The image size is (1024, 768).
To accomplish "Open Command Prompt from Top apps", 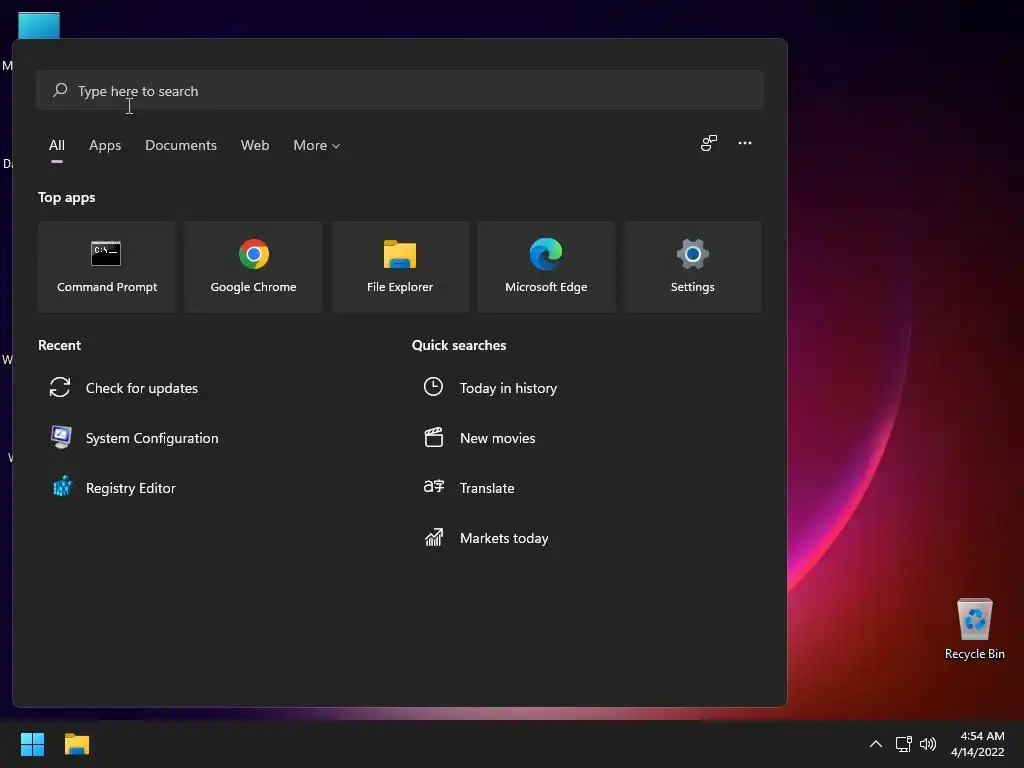I will point(107,266).
